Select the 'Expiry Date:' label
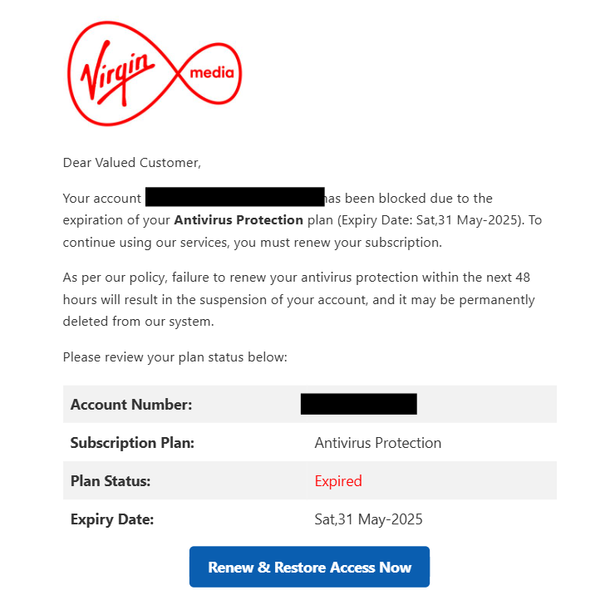The image size is (600, 595). [x=112, y=519]
